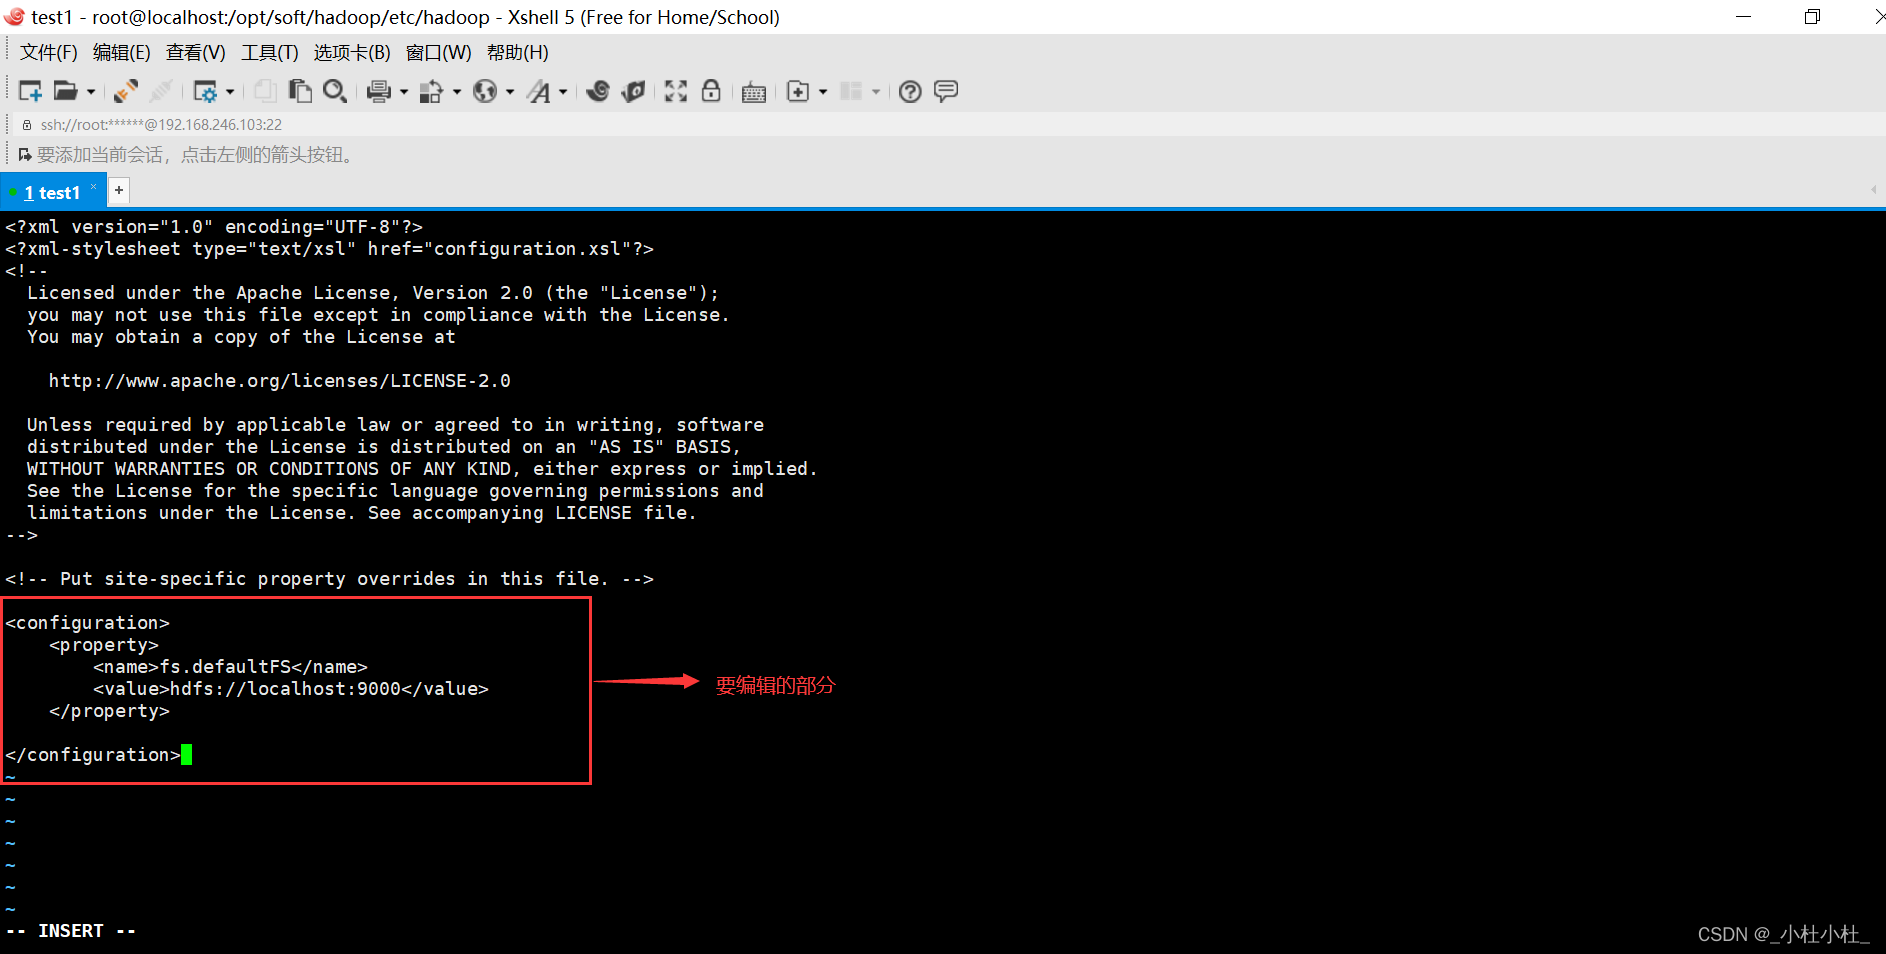Click the add-session arrow icon in hint bar
Viewport: 1886px width, 954px height.
(x=25, y=155)
